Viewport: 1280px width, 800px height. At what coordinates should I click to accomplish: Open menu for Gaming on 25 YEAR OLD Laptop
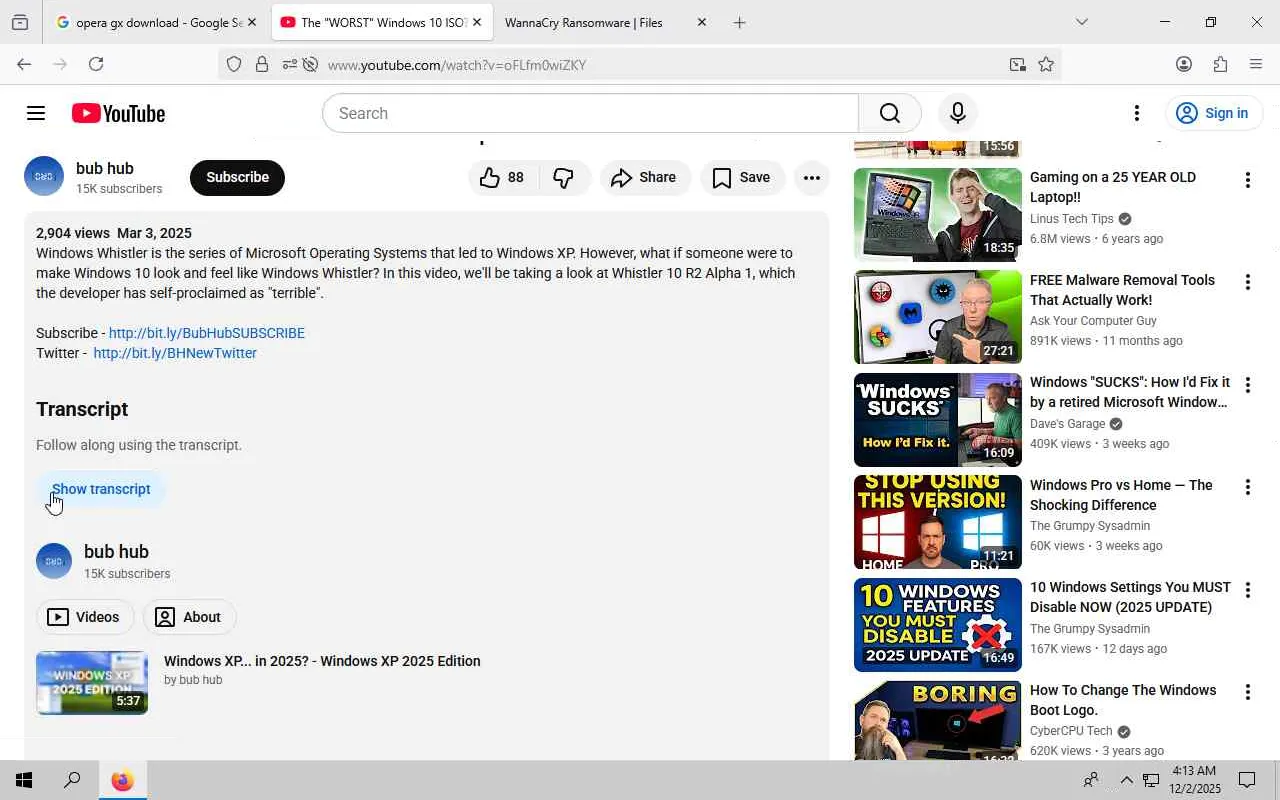1247,180
